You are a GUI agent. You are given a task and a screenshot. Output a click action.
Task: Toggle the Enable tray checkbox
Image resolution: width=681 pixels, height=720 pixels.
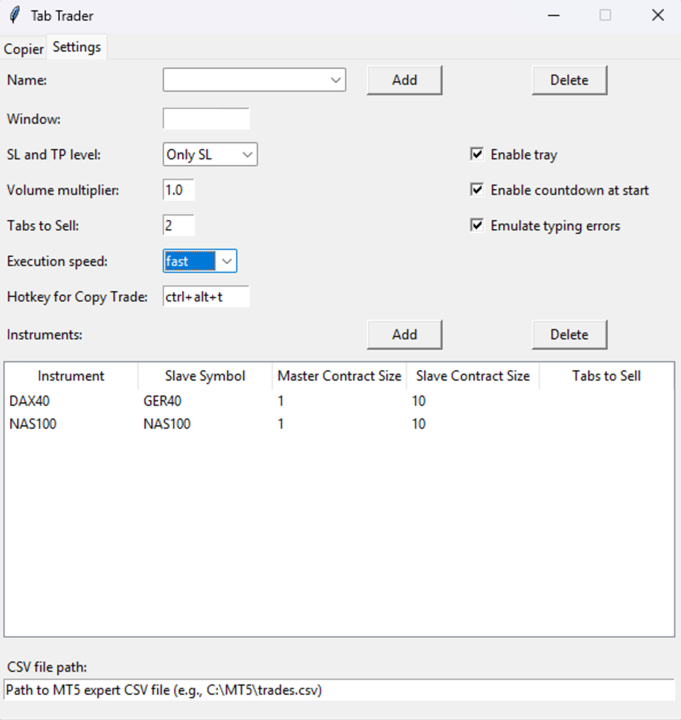(x=477, y=154)
